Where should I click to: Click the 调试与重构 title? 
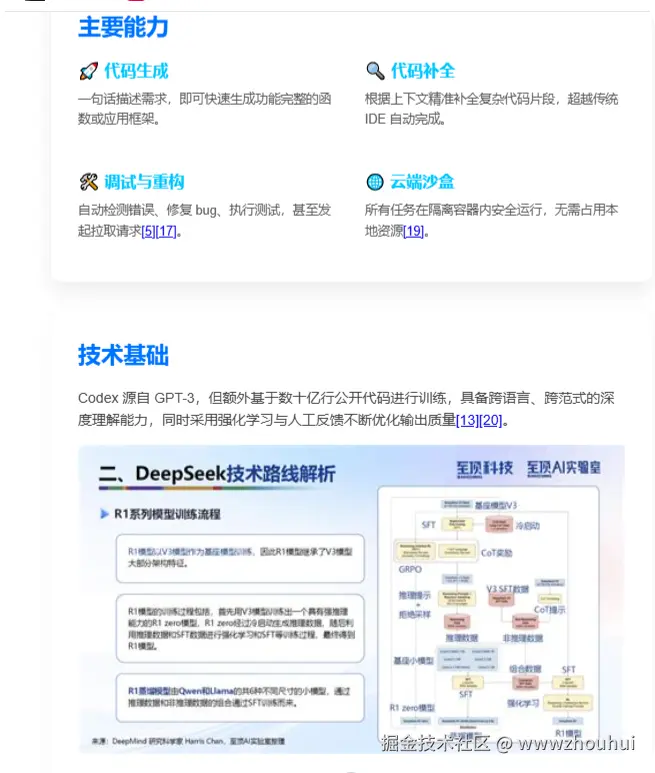click(144, 182)
